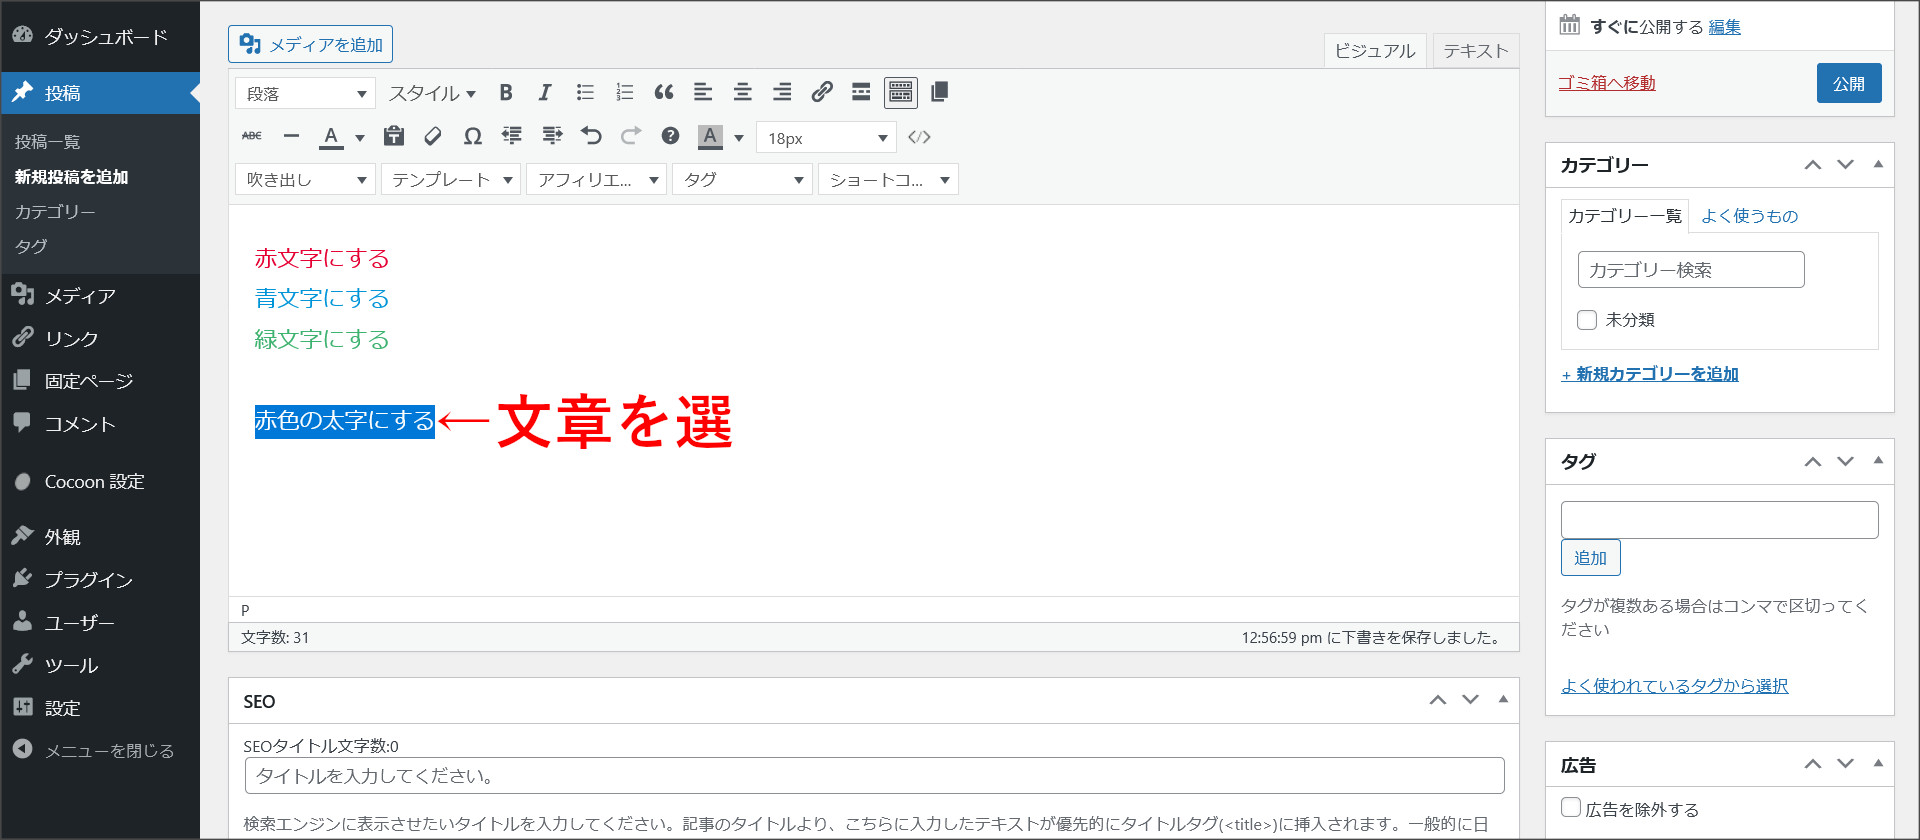The width and height of the screenshot is (1920, 840).
Task: Click the 追加 tag button
Action: tap(1590, 558)
